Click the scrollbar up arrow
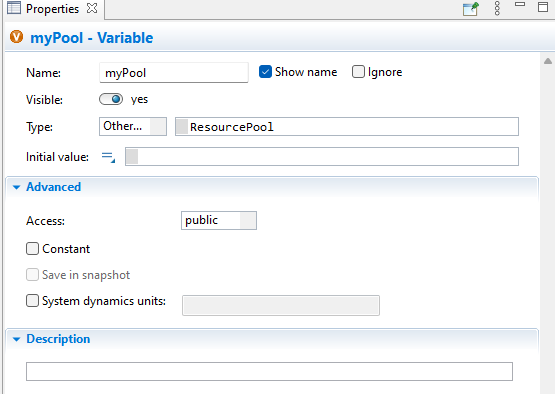Image resolution: width=555 pixels, height=394 pixels. point(548,61)
